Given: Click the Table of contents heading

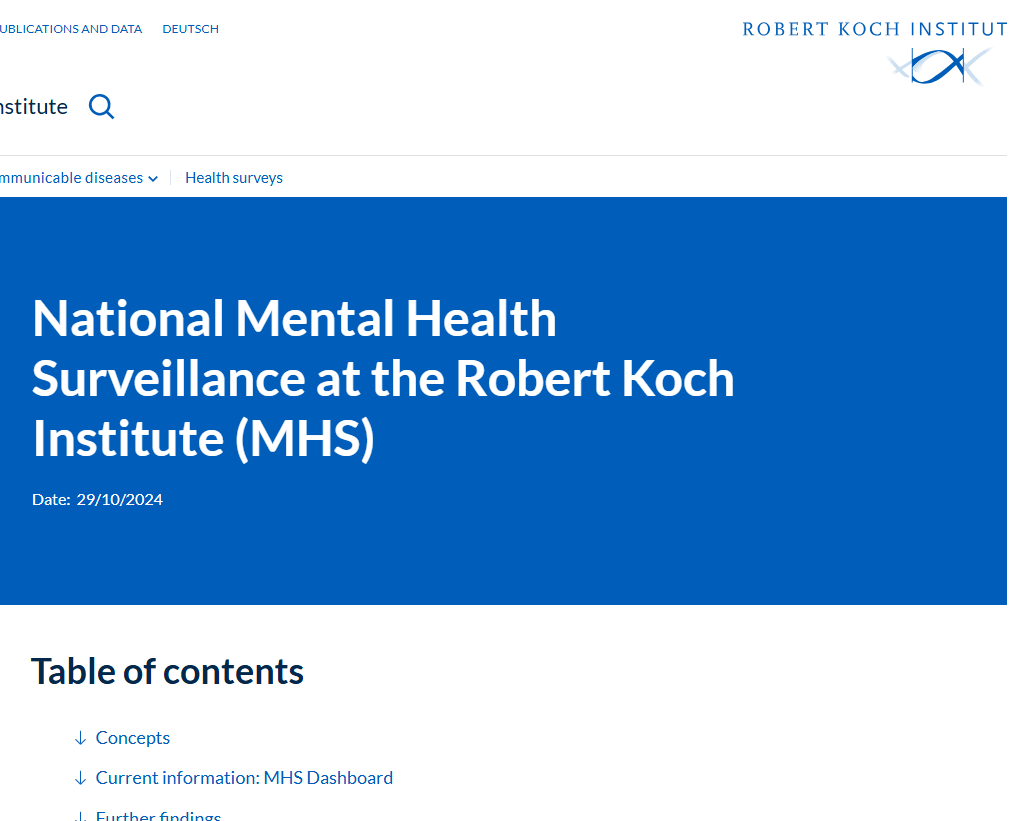Looking at the screenshot, I should tap(167, 671).
